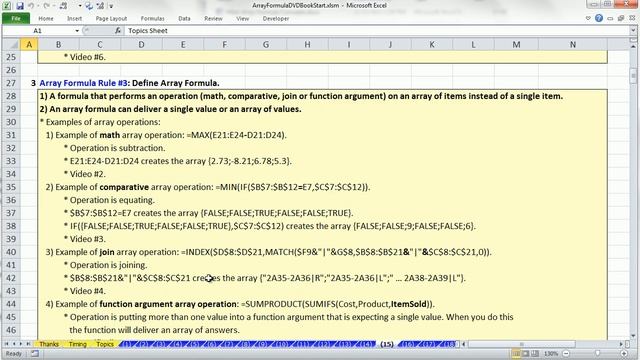Image resolution: width=640 pixels, height=360 pixels.
Task: Click the vertical scrollbar down arrow
Action: click(633, 336)
